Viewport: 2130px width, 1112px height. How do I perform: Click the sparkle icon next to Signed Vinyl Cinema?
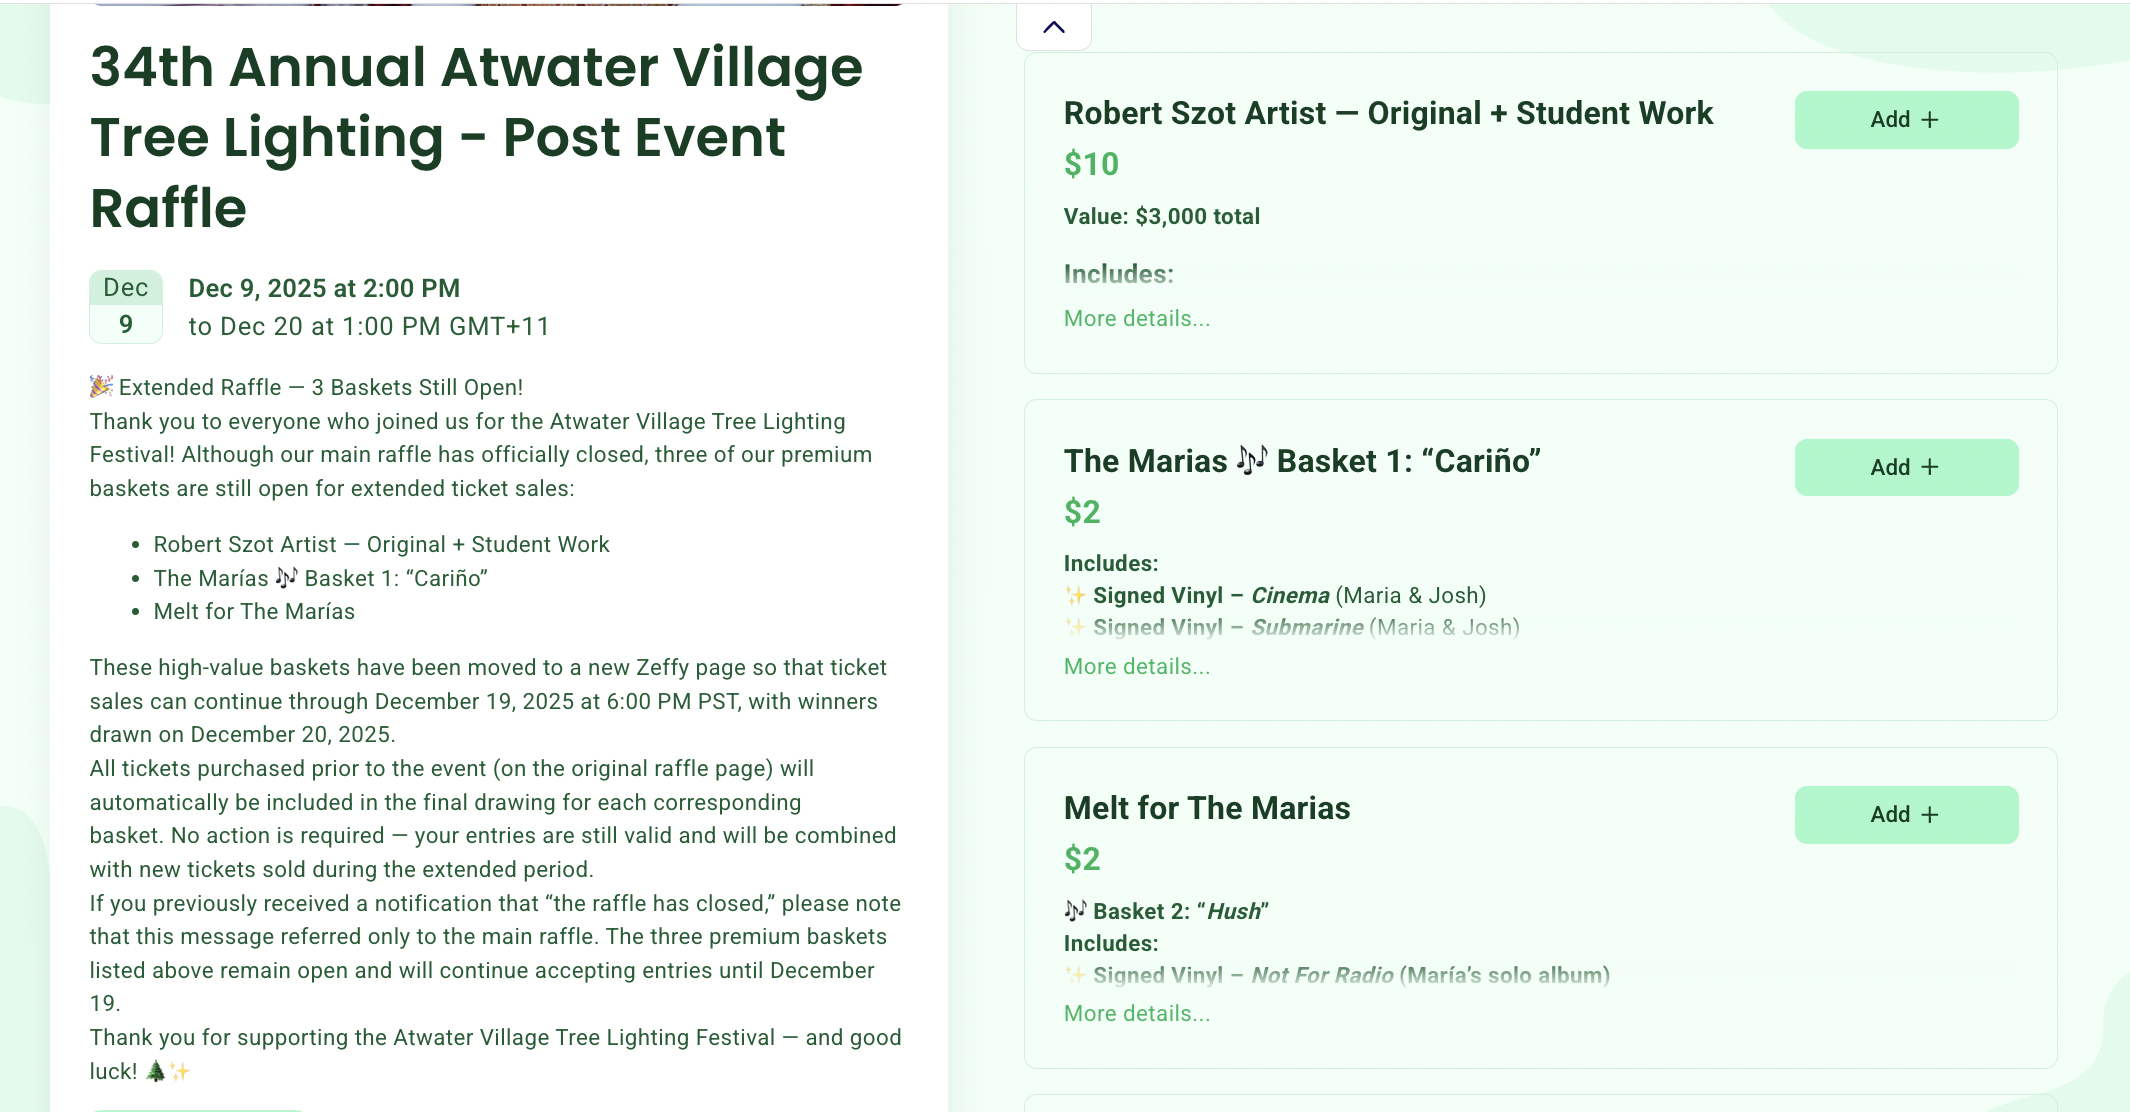pos(1075,595)
